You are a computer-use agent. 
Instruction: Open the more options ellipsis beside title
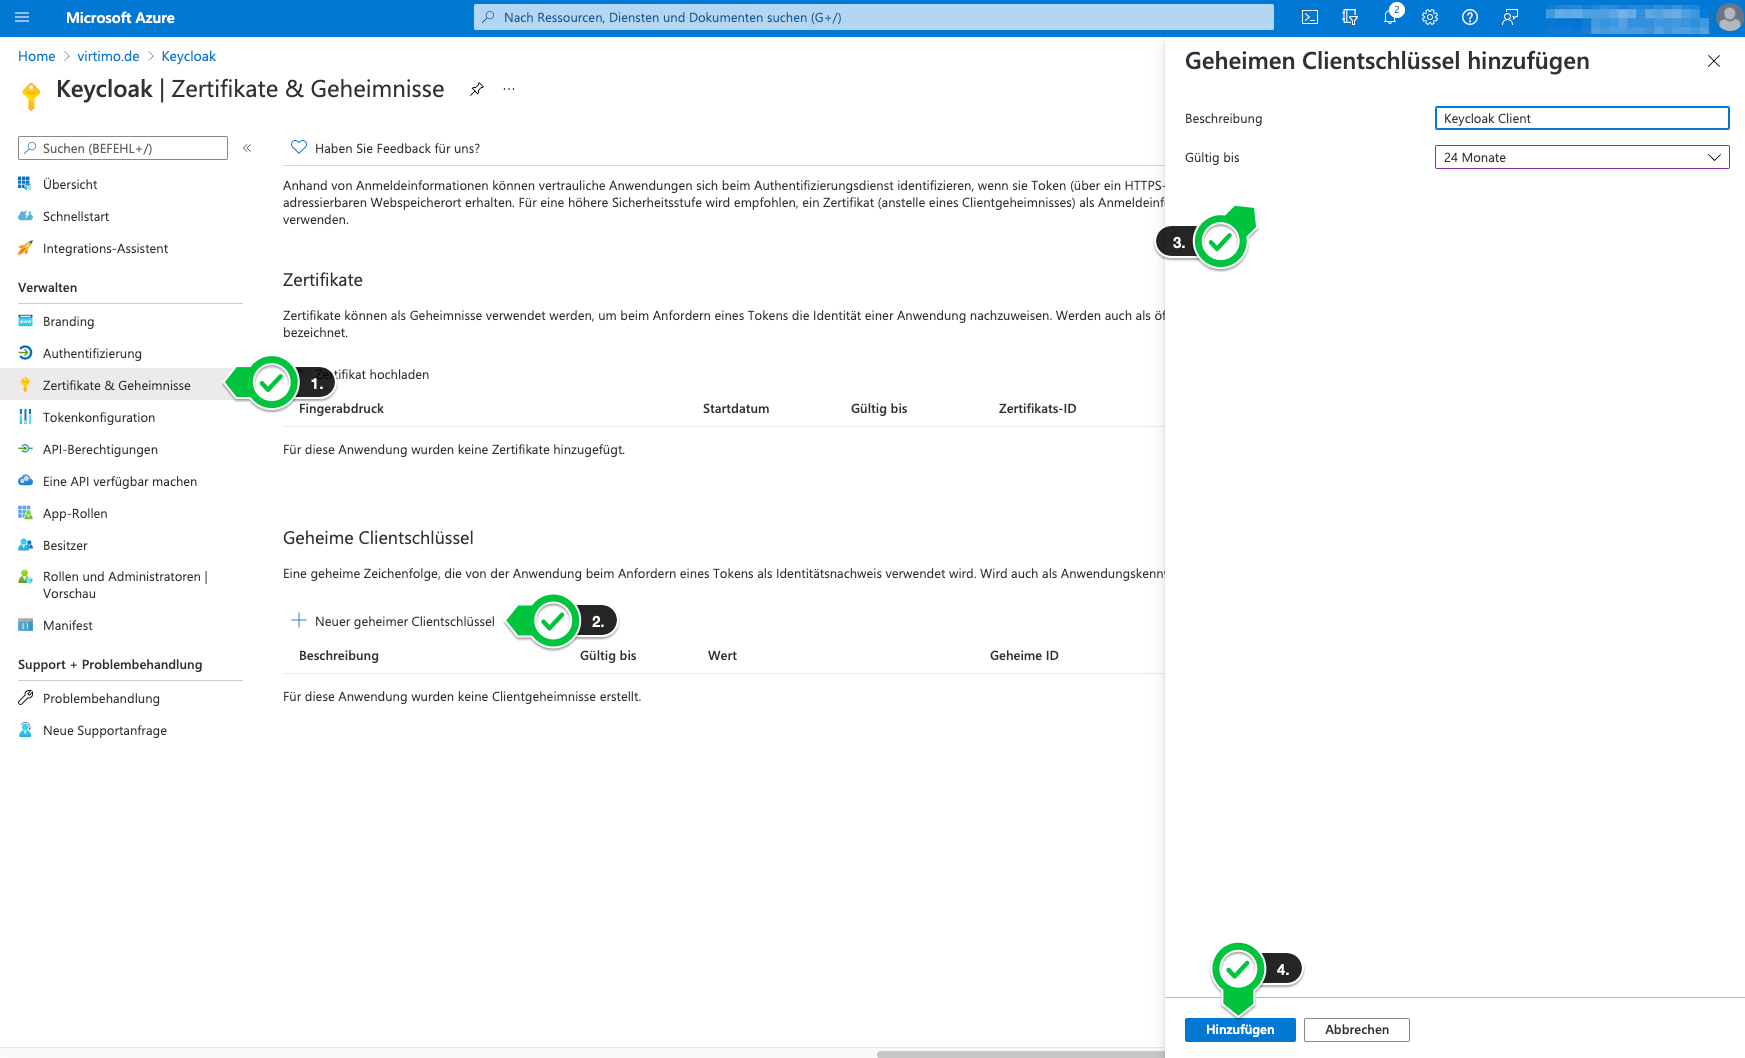coord(509,89)
